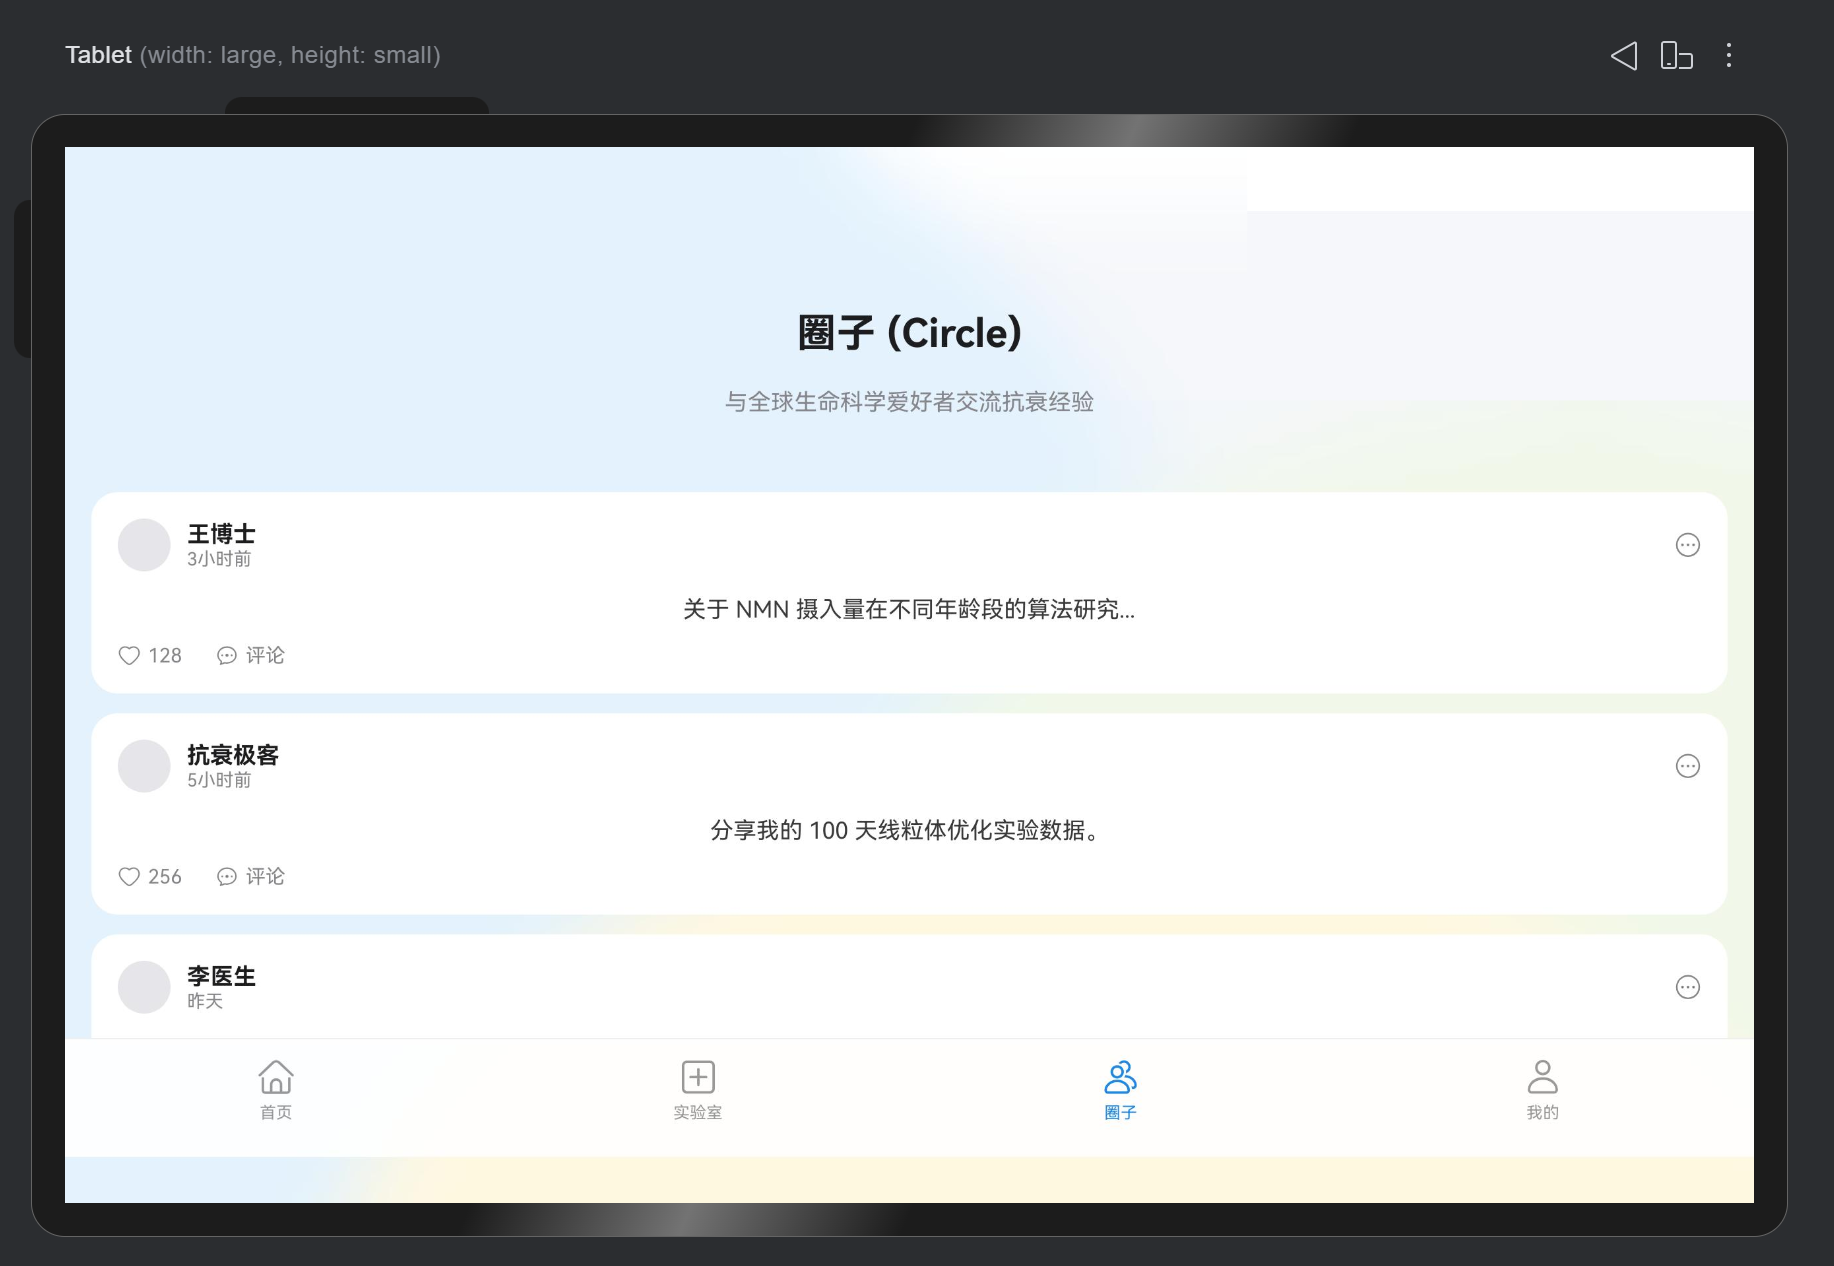Click the heart icon on 抗衰极客's post
The image size is (1834, 1266).
tap(129, 876)
